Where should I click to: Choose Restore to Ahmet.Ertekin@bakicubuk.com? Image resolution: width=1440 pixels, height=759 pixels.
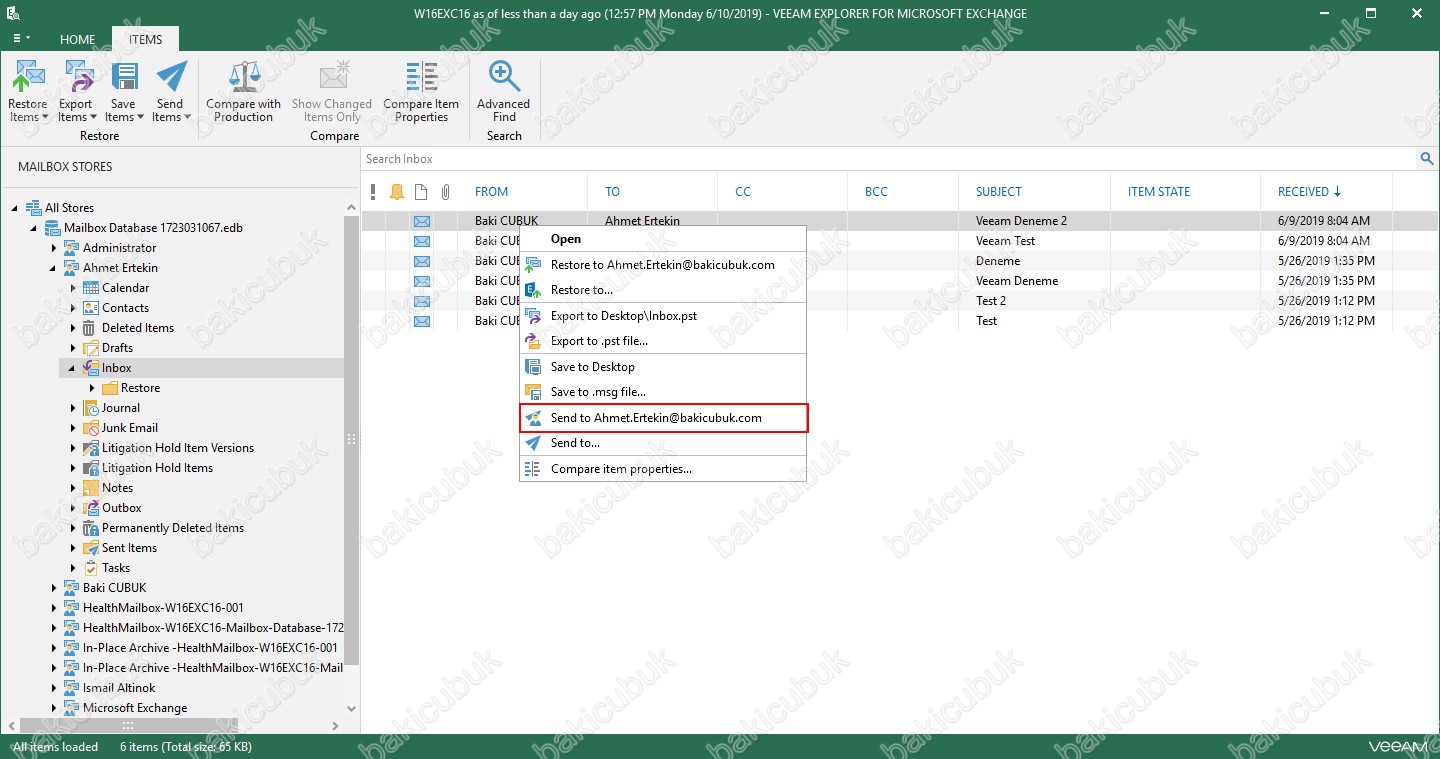click(662, 265)
